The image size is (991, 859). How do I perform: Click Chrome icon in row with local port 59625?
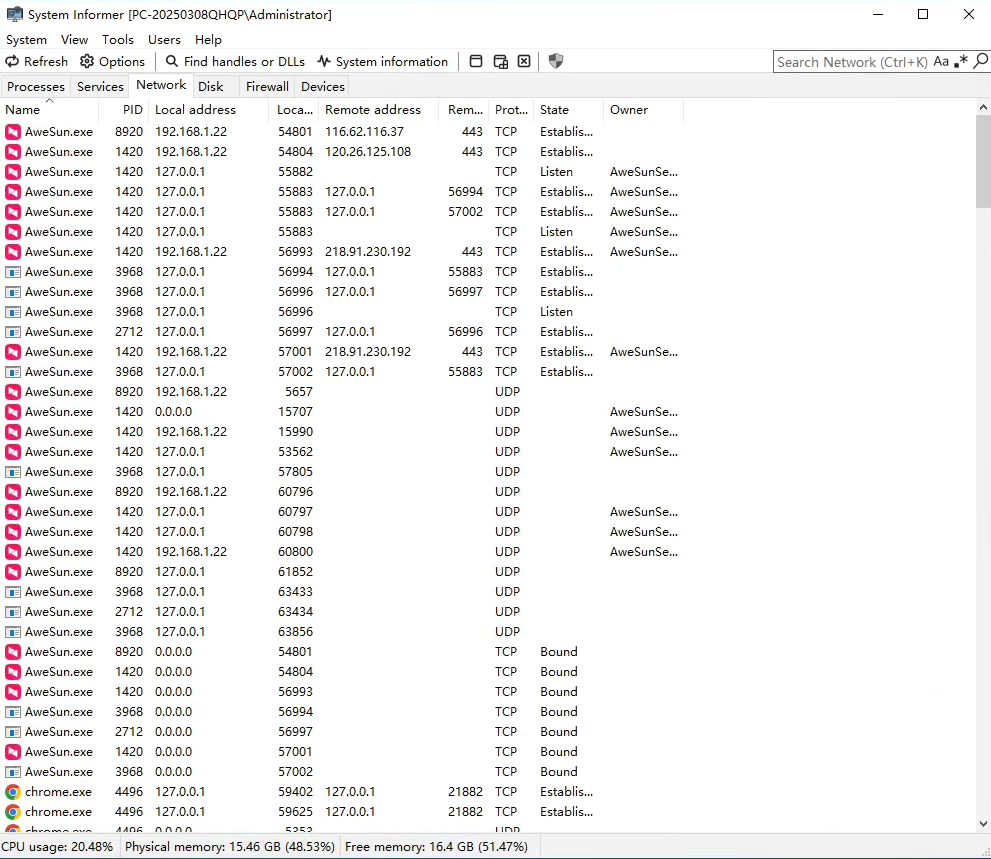[x=13, y=812]
